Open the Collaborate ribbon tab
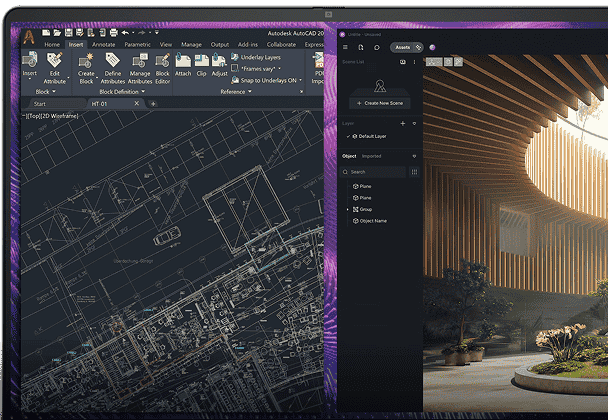This screenshot has width=608, height=420. click(281, 45)
